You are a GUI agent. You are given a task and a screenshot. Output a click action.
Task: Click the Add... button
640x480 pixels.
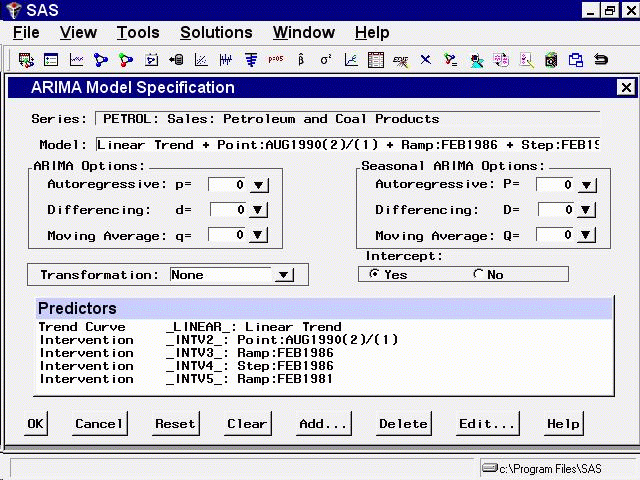[x=323, y=424]
